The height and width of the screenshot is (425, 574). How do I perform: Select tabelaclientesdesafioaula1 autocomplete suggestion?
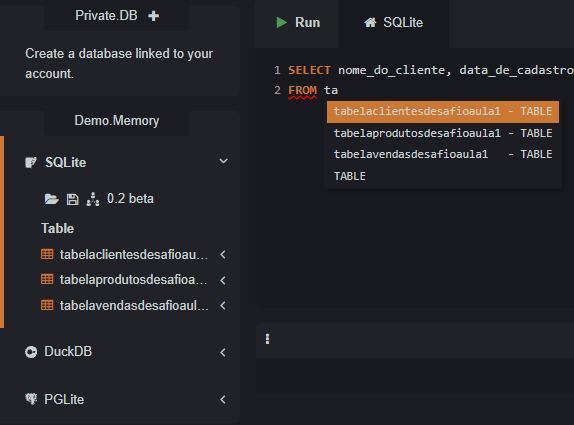(443, 112)
